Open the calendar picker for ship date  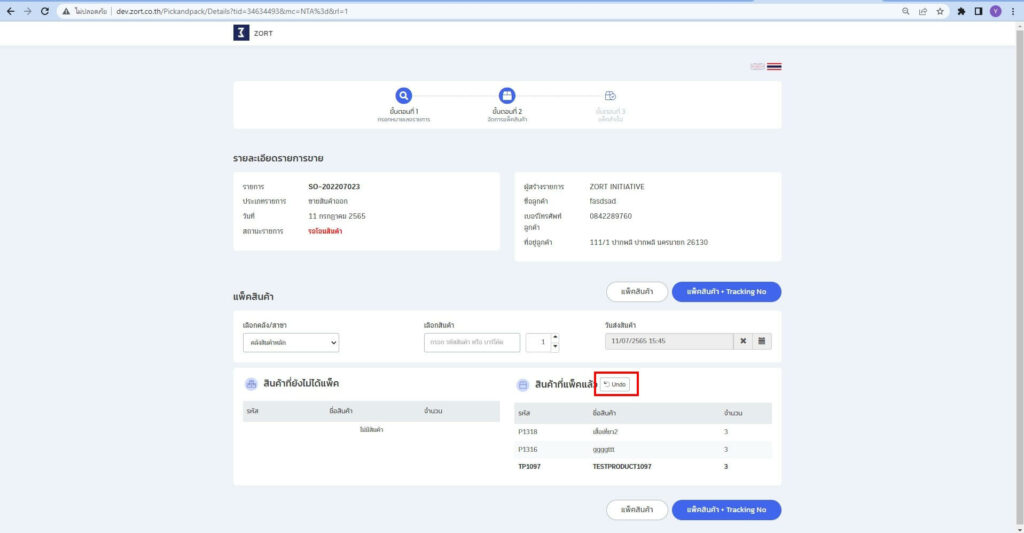tap(762, 342)
